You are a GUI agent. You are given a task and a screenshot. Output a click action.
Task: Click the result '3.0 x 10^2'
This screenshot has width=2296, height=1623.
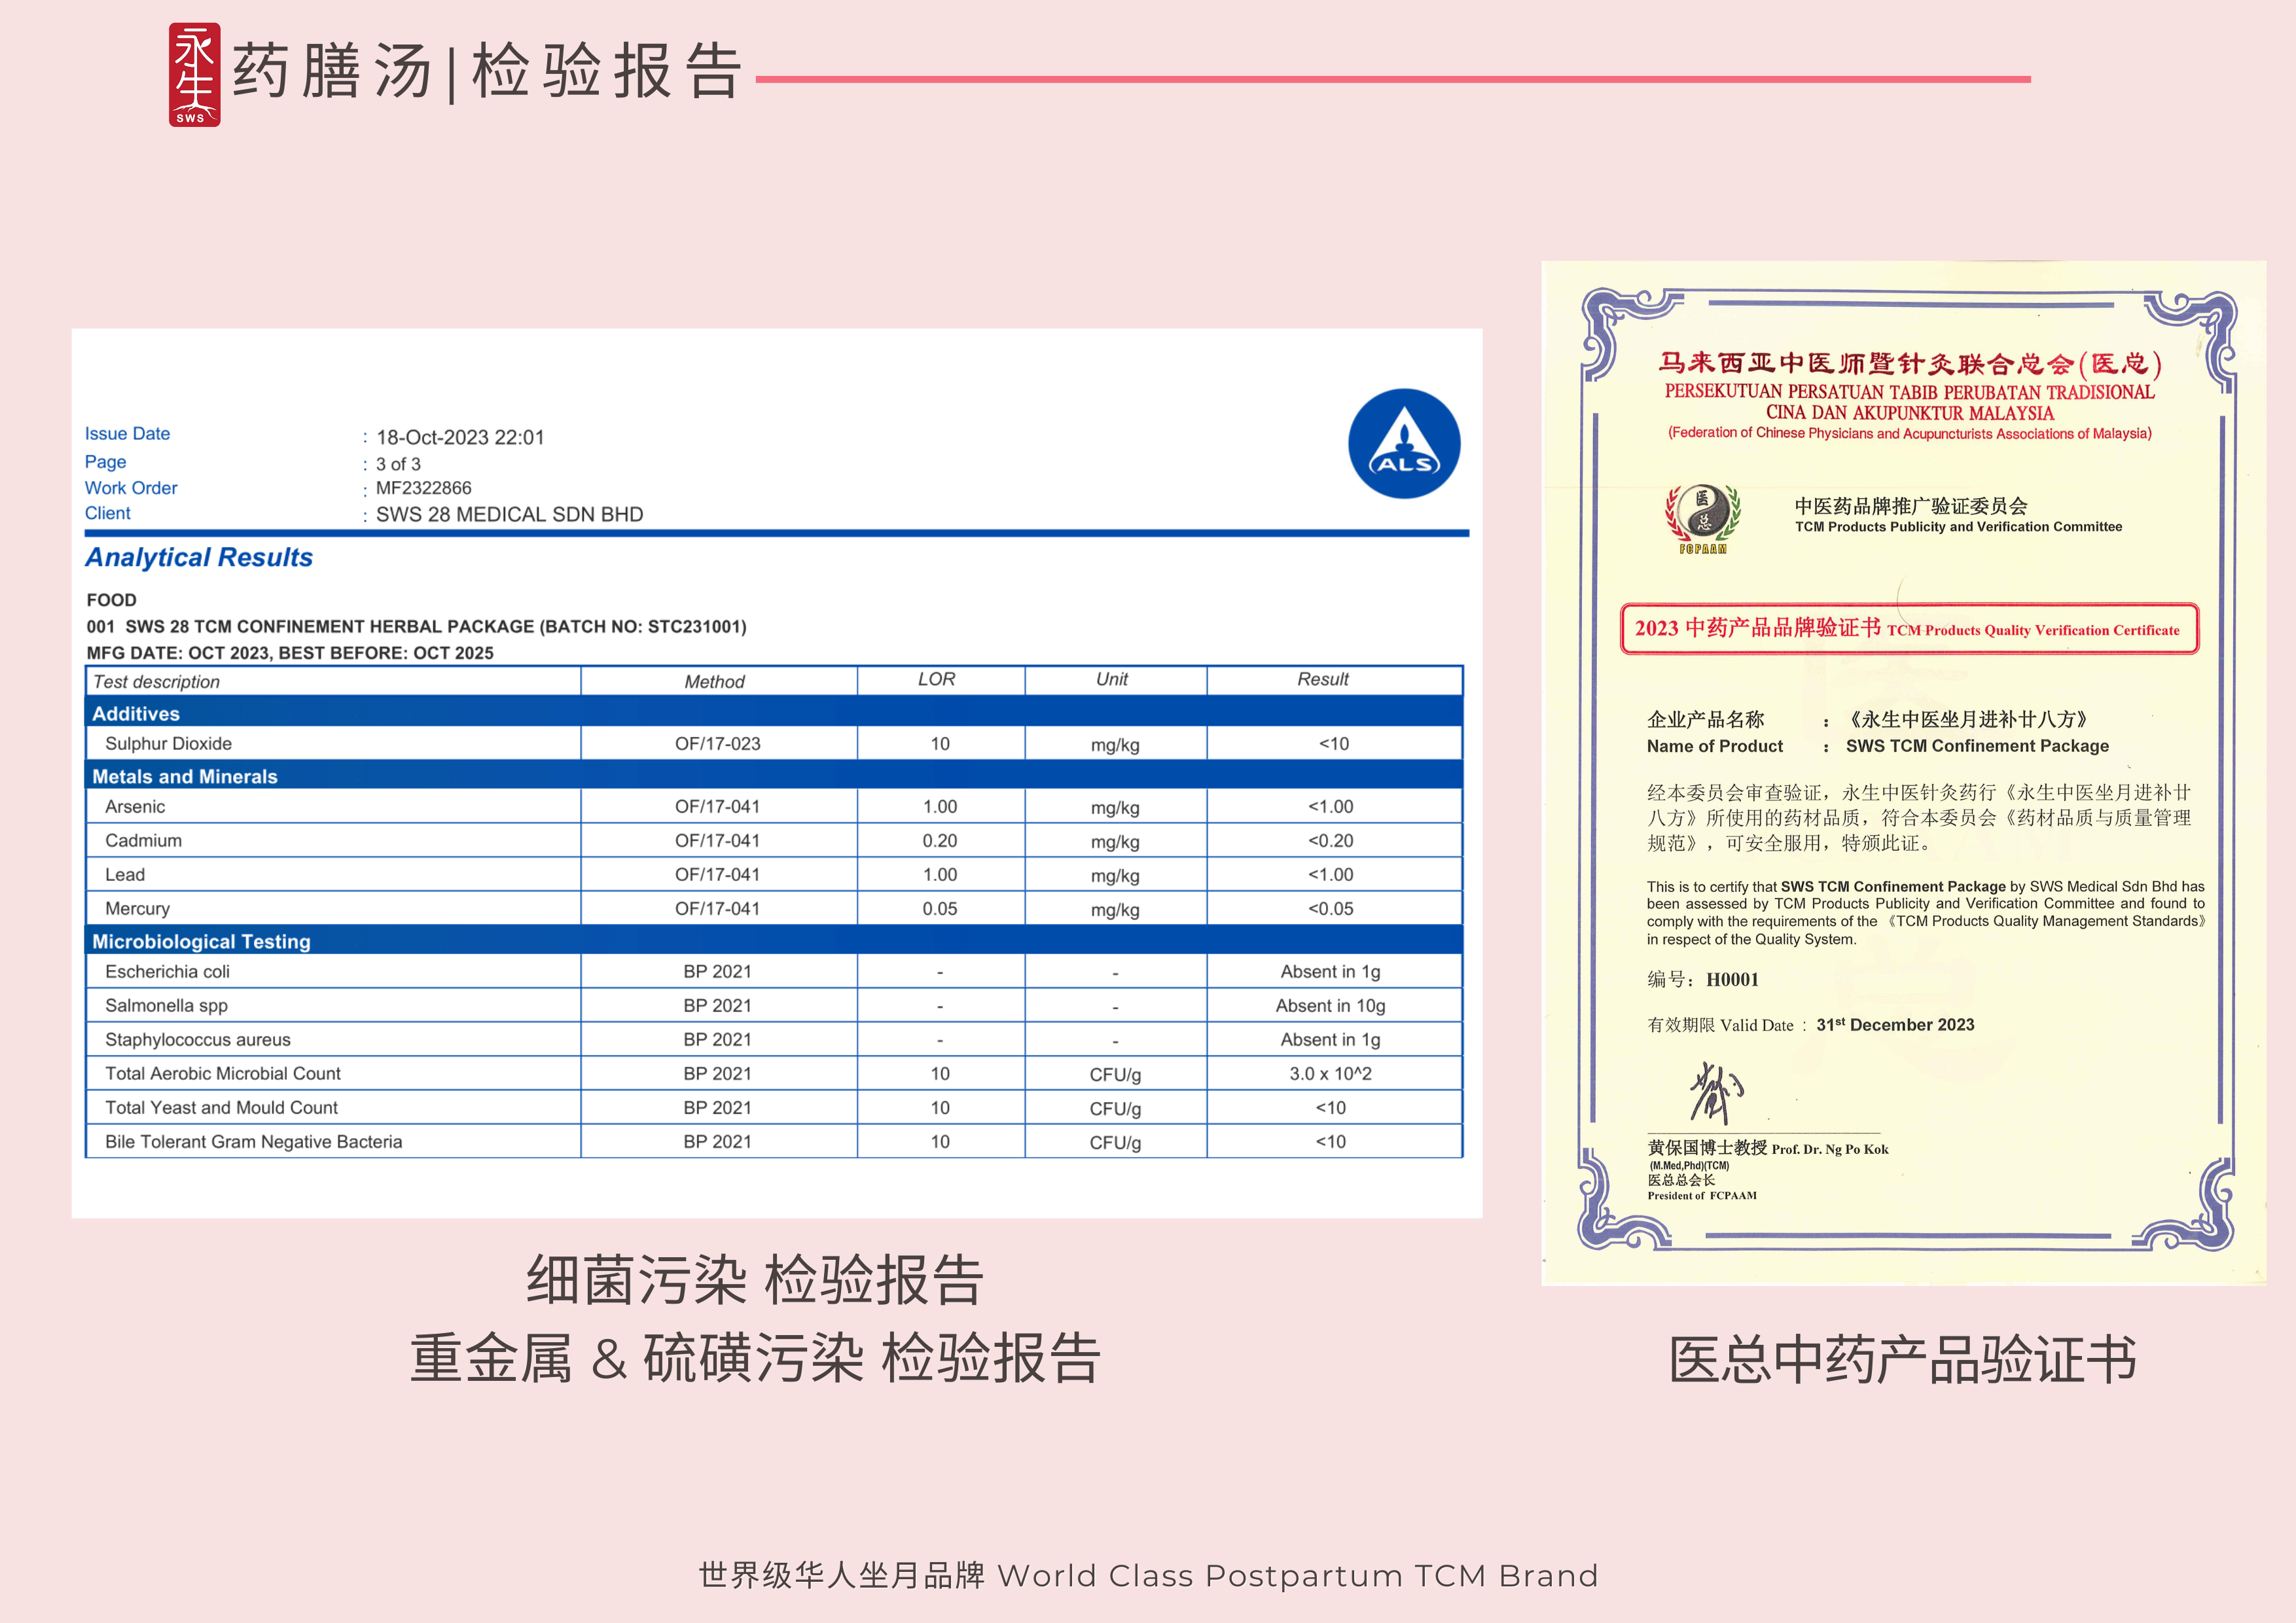click(1330, 1073)
